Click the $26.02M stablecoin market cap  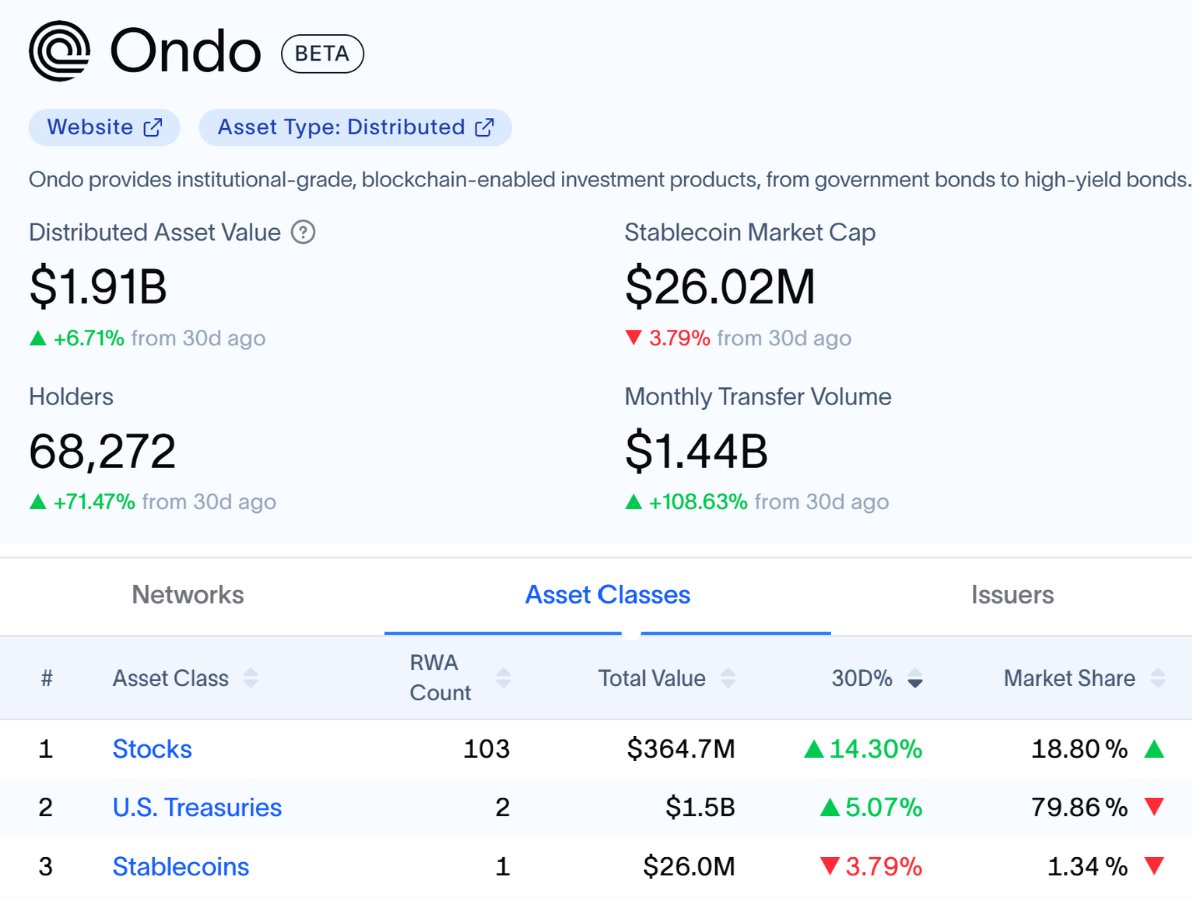pyautogui.click(x=720, y=287)
